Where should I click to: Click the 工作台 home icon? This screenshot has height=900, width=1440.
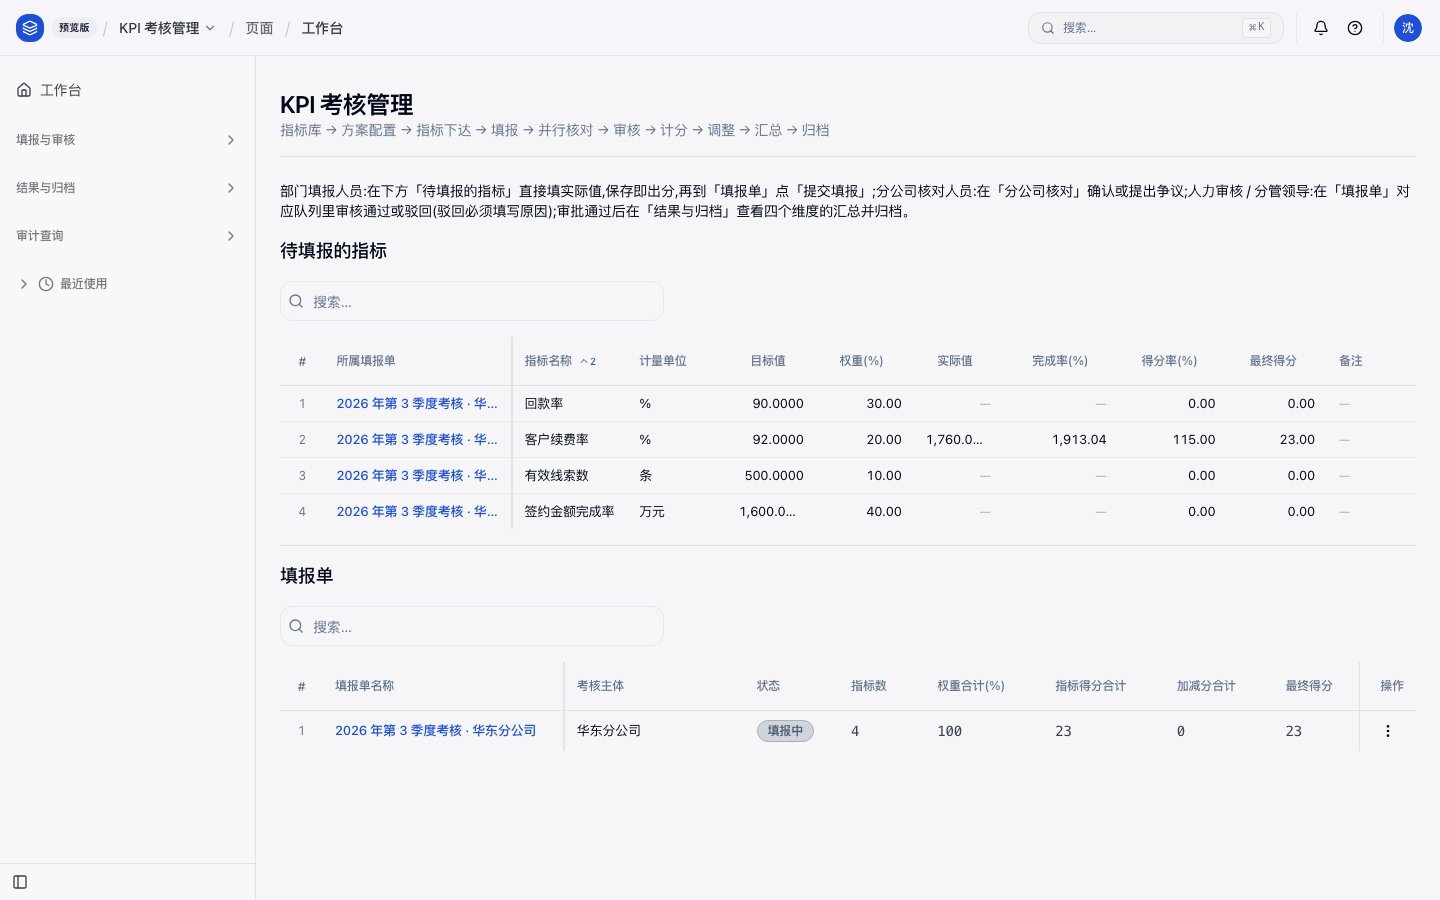(24, 90)
